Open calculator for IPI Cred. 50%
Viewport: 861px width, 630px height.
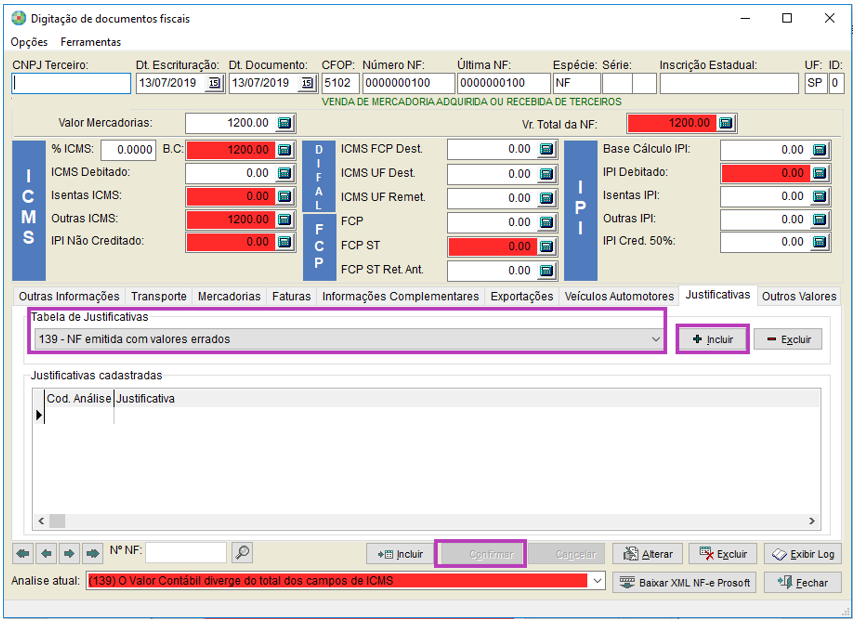(x=819, y=242)
